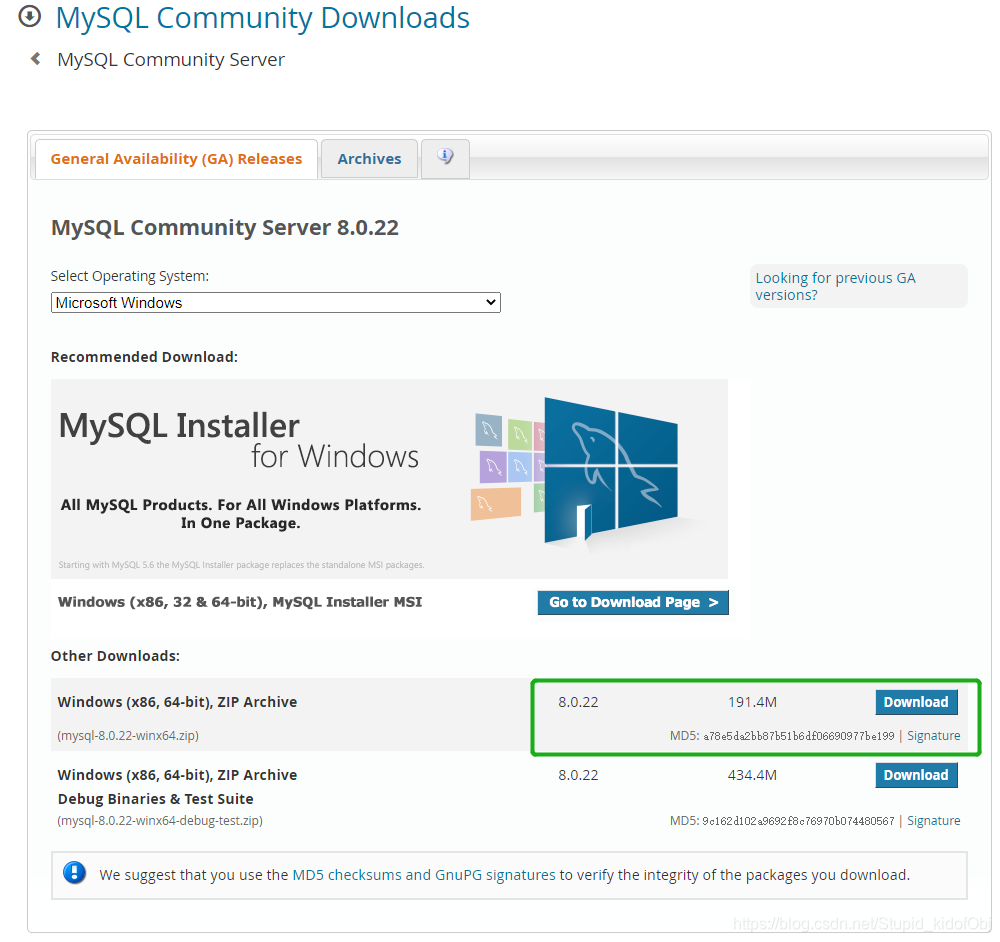Click the MySQL Installer for Windows banner

[389, 479]
